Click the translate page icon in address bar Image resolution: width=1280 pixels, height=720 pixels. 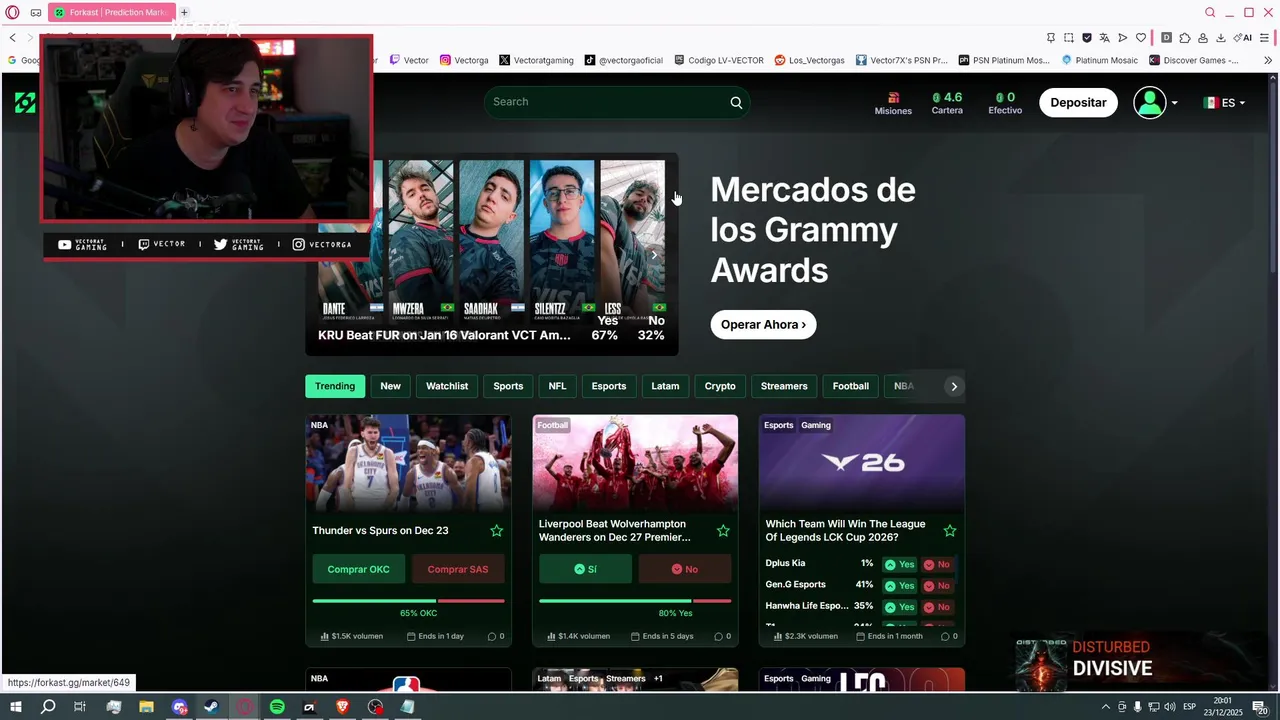point(1105,38)
